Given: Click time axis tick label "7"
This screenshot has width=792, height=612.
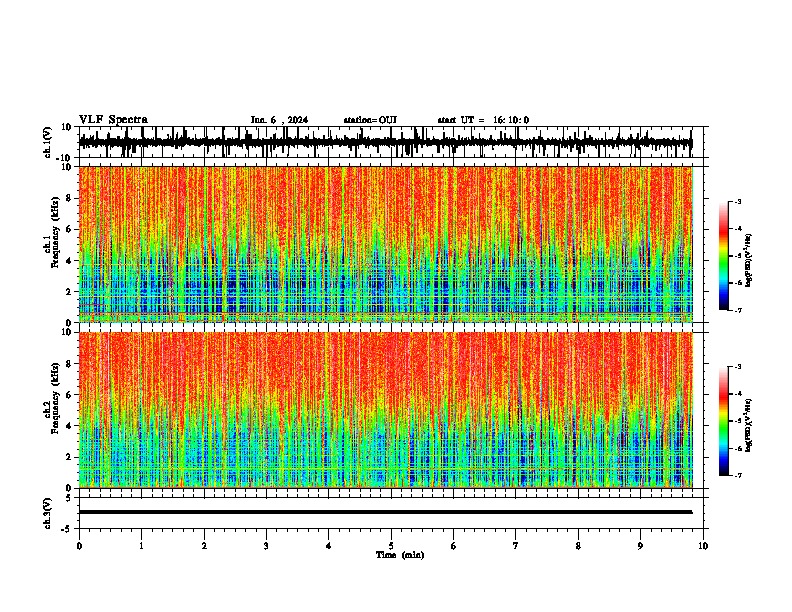Looking at the screenshot, I should point(516,546).
